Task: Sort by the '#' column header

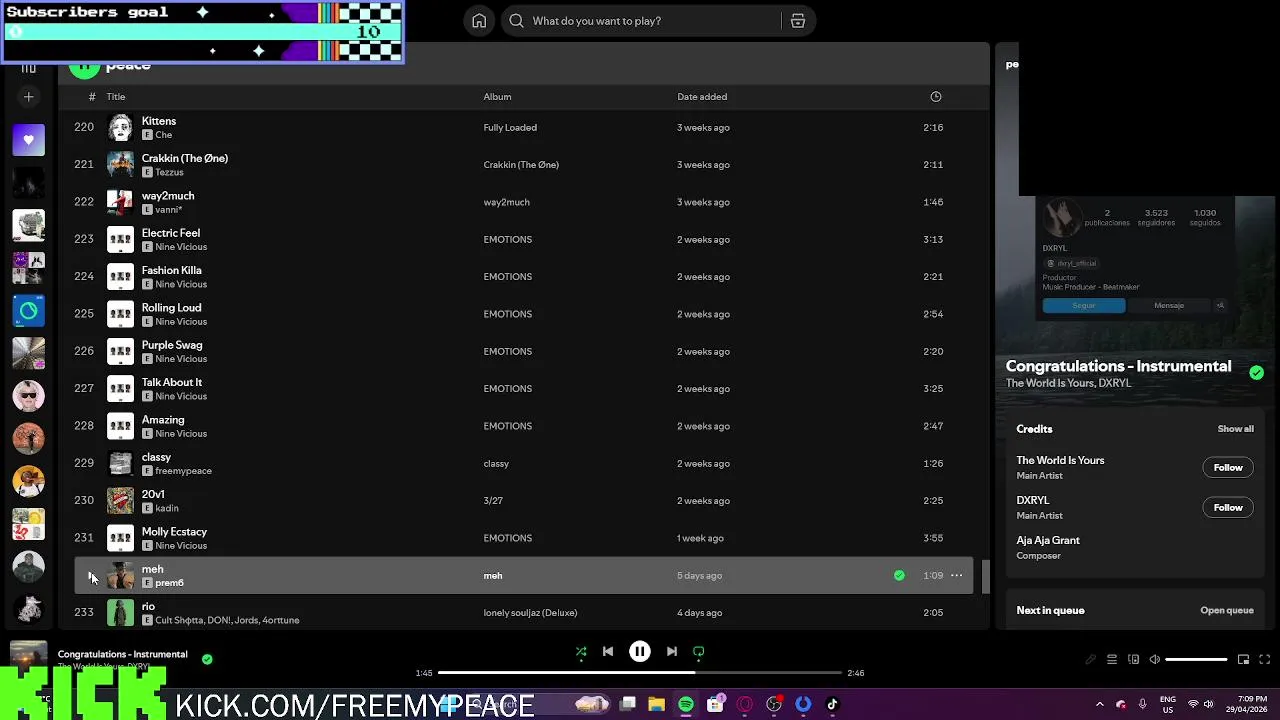Action: click(92, 97)
